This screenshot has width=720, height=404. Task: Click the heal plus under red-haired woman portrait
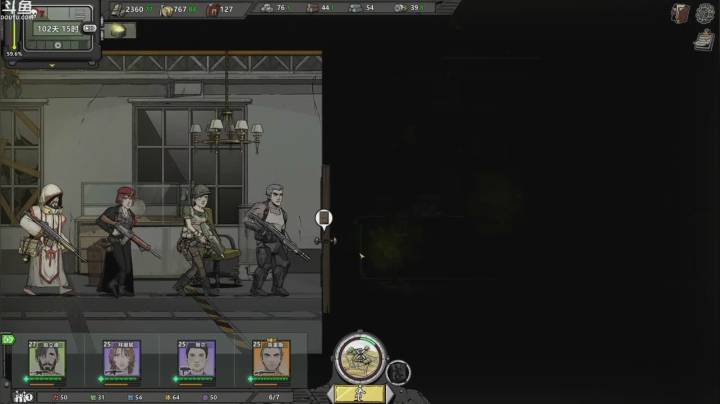point(101,379)
